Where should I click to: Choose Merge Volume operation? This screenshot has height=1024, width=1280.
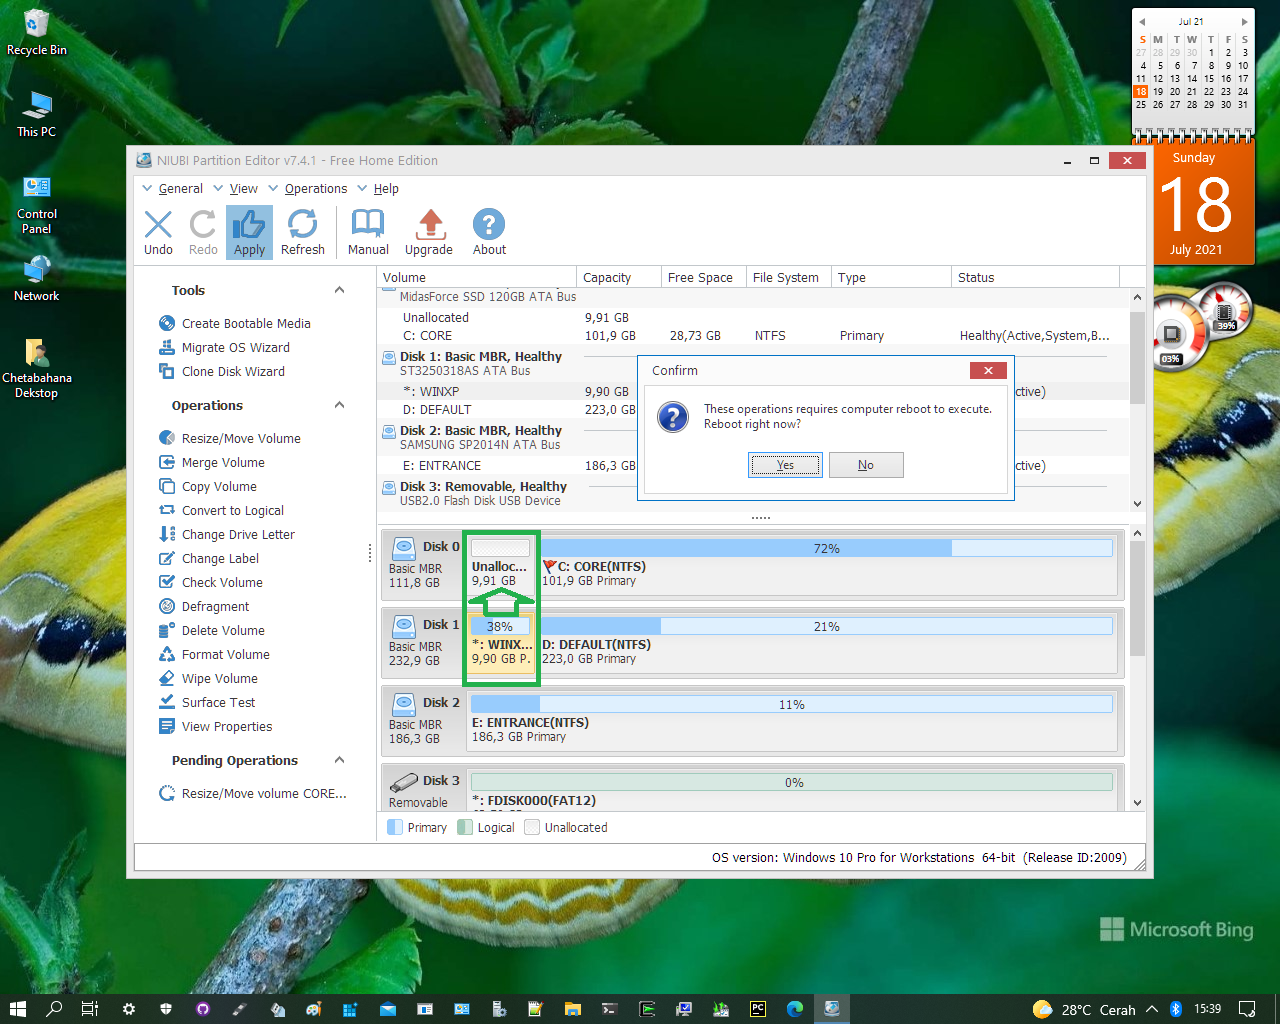(x=212, y=462)
